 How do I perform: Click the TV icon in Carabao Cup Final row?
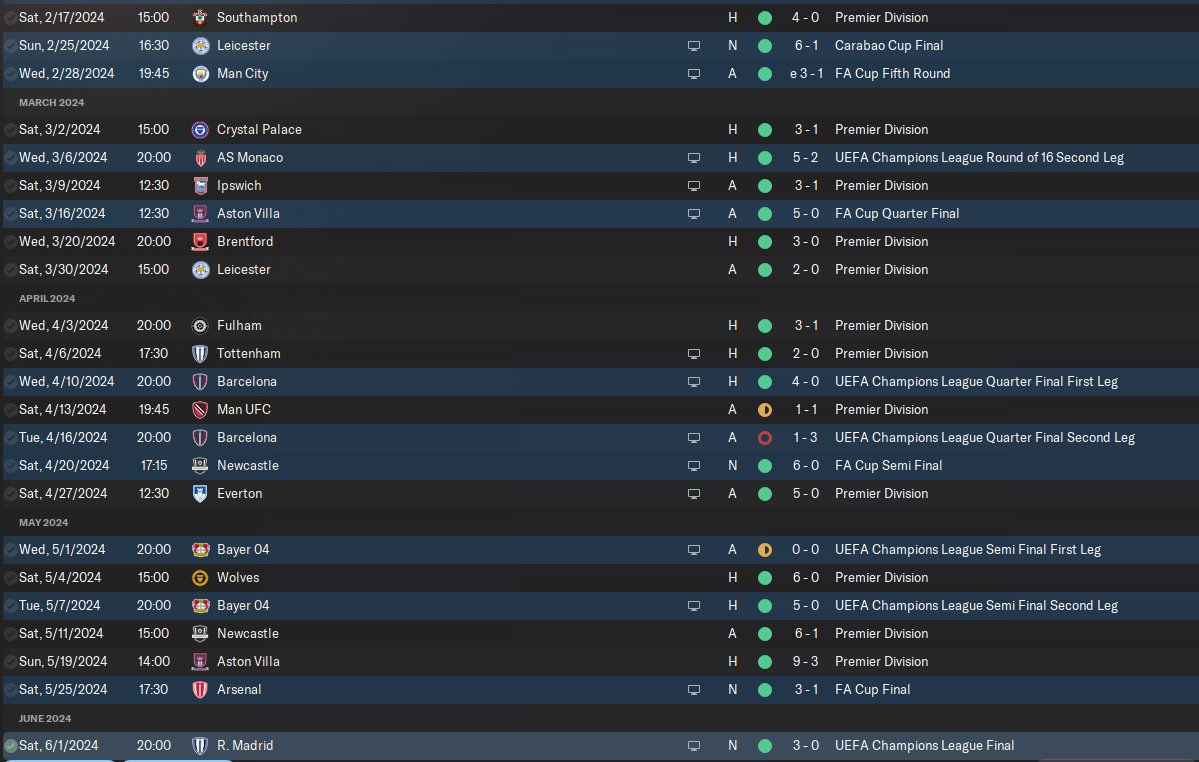click(x=694, y=45)
